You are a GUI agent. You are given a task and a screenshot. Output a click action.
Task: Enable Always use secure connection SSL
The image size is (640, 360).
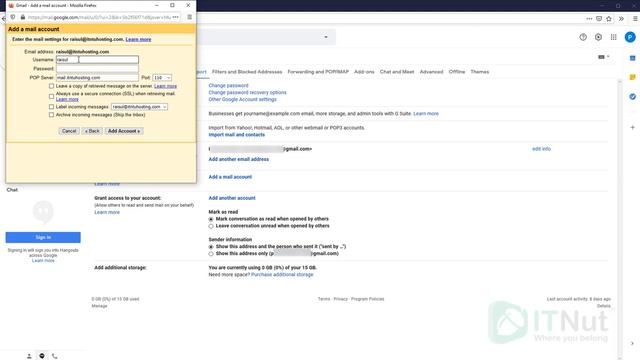coord(51,96)
